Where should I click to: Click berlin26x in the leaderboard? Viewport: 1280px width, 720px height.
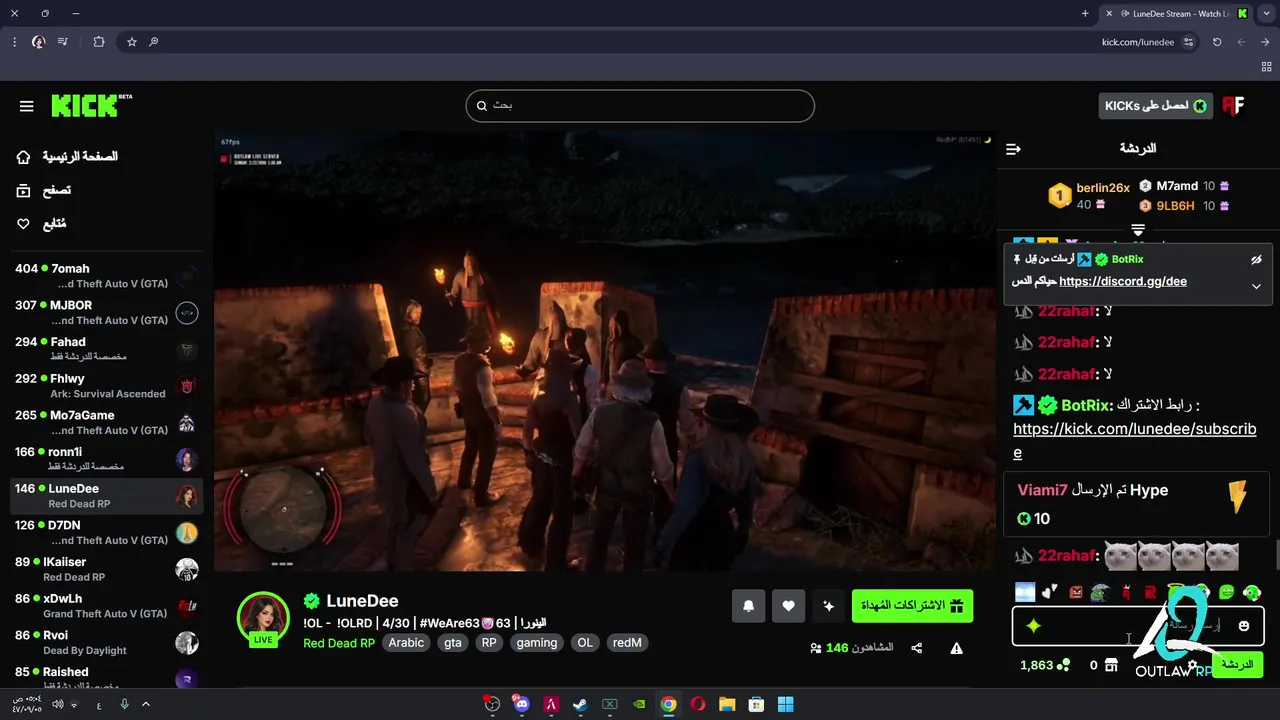pyautogui.click(x=1103, y=188)
